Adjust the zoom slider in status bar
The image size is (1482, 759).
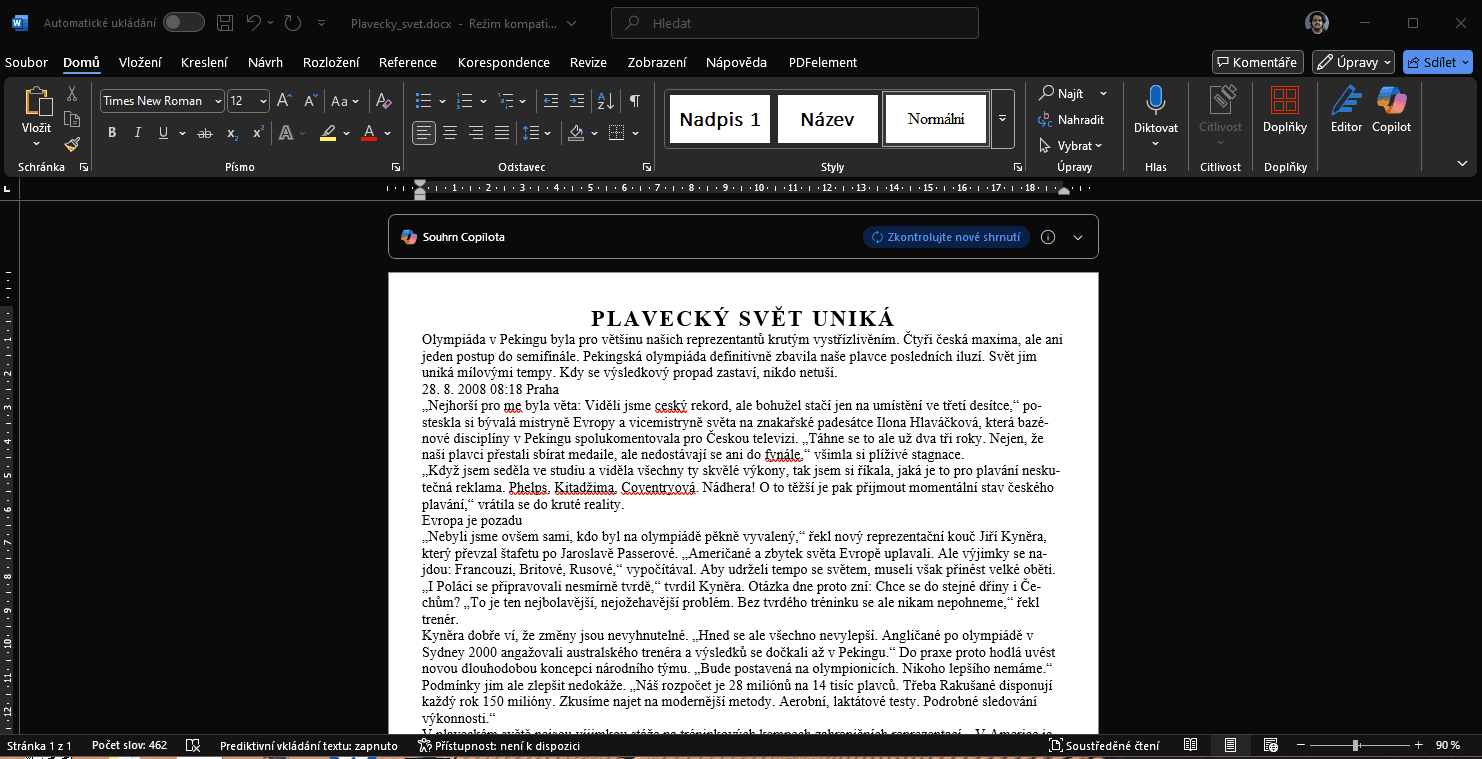[1356, 745]
